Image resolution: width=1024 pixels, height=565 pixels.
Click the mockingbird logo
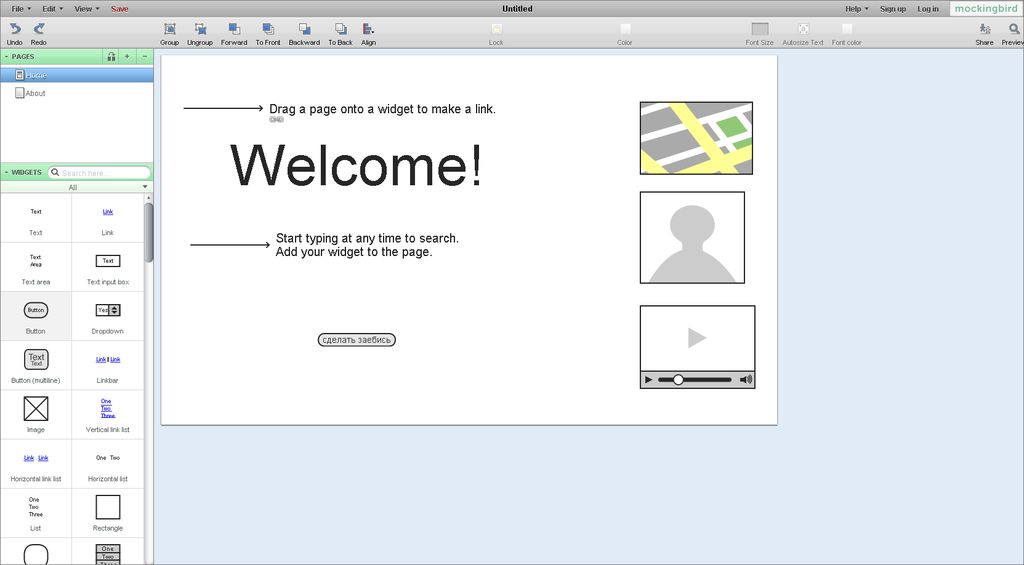[986, 8]
